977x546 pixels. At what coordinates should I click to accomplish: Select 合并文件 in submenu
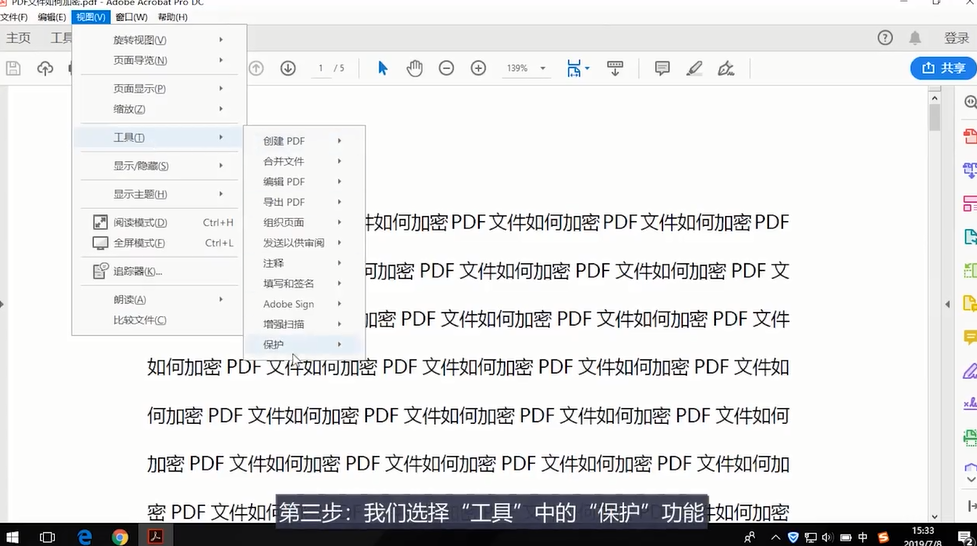pos(303,161)
